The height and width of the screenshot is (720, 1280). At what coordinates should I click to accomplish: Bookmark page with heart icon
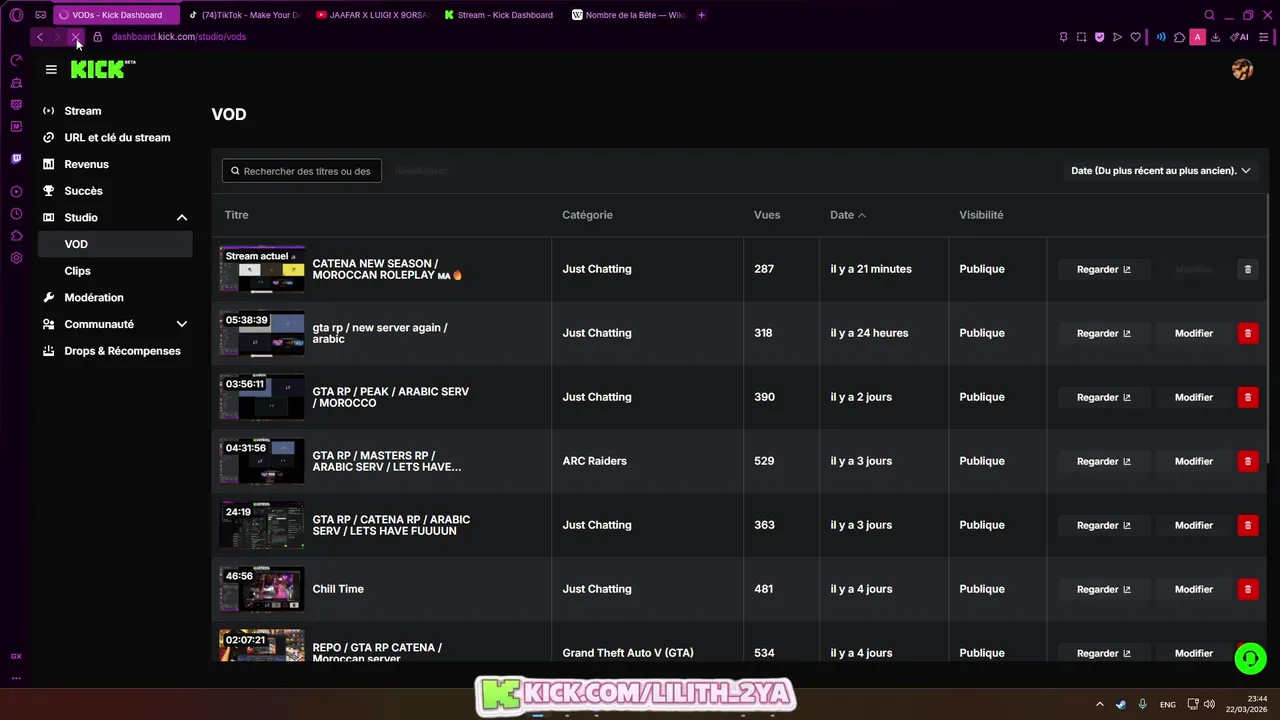click(1135, 37)
